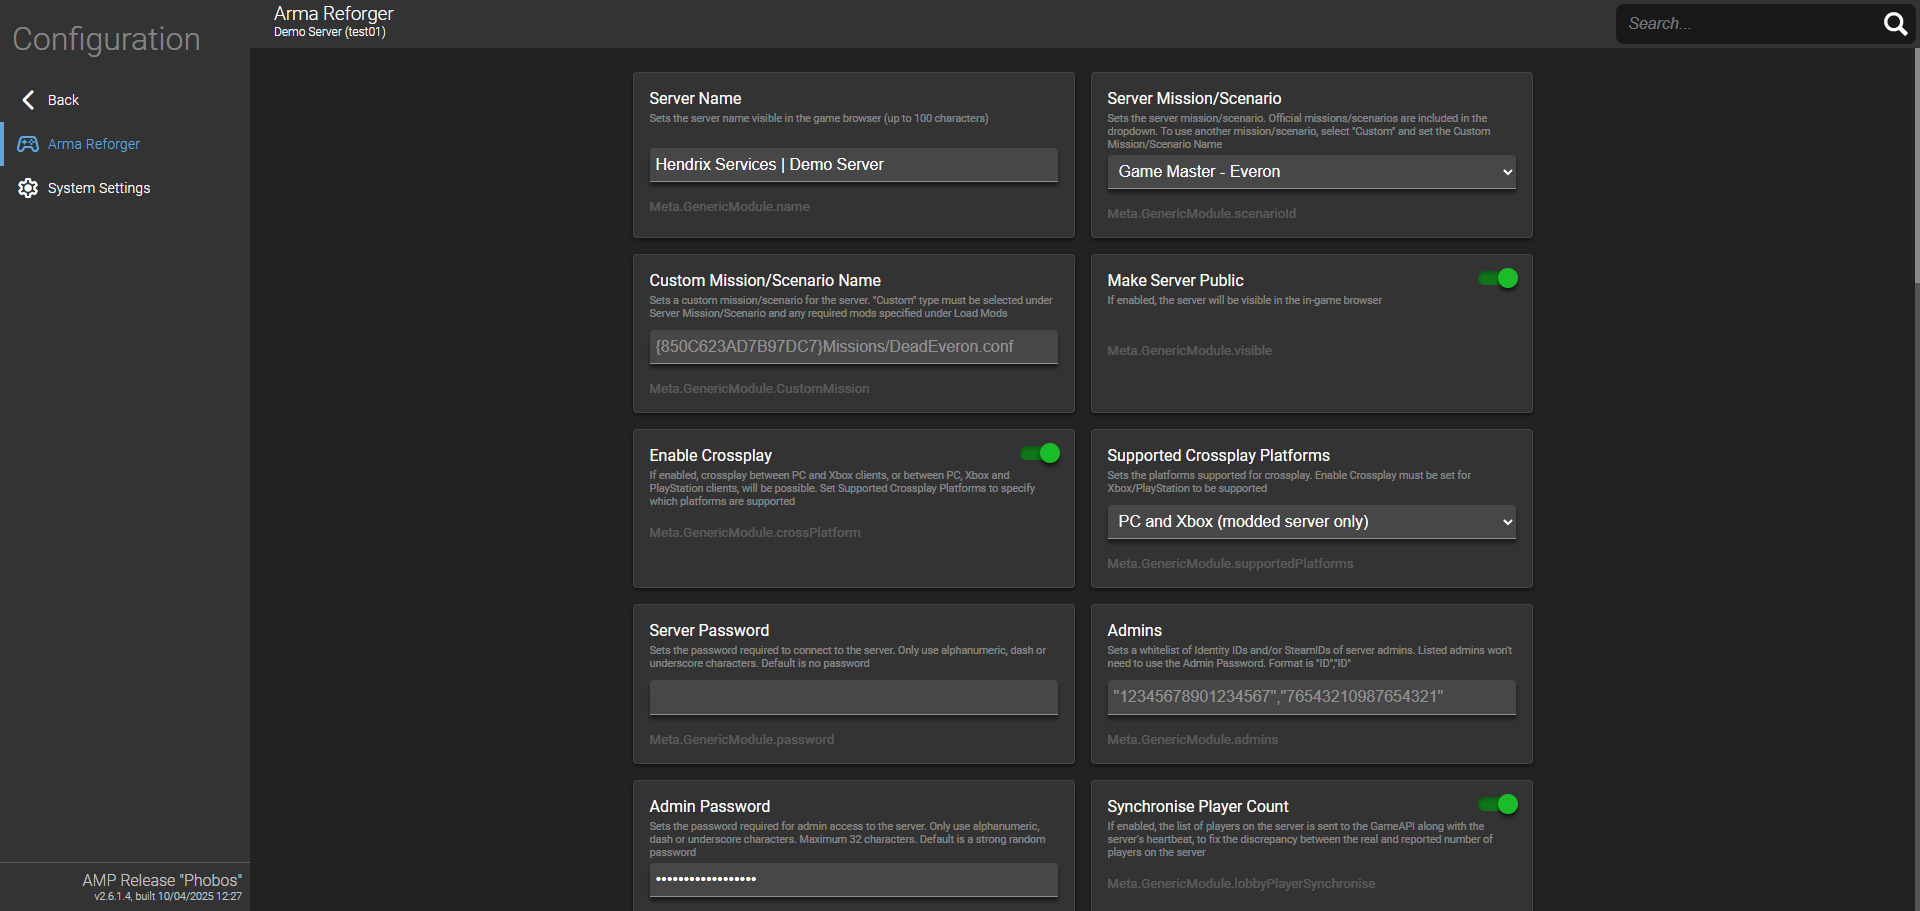Click the Arma Reforger header title

tap(333, 13)
